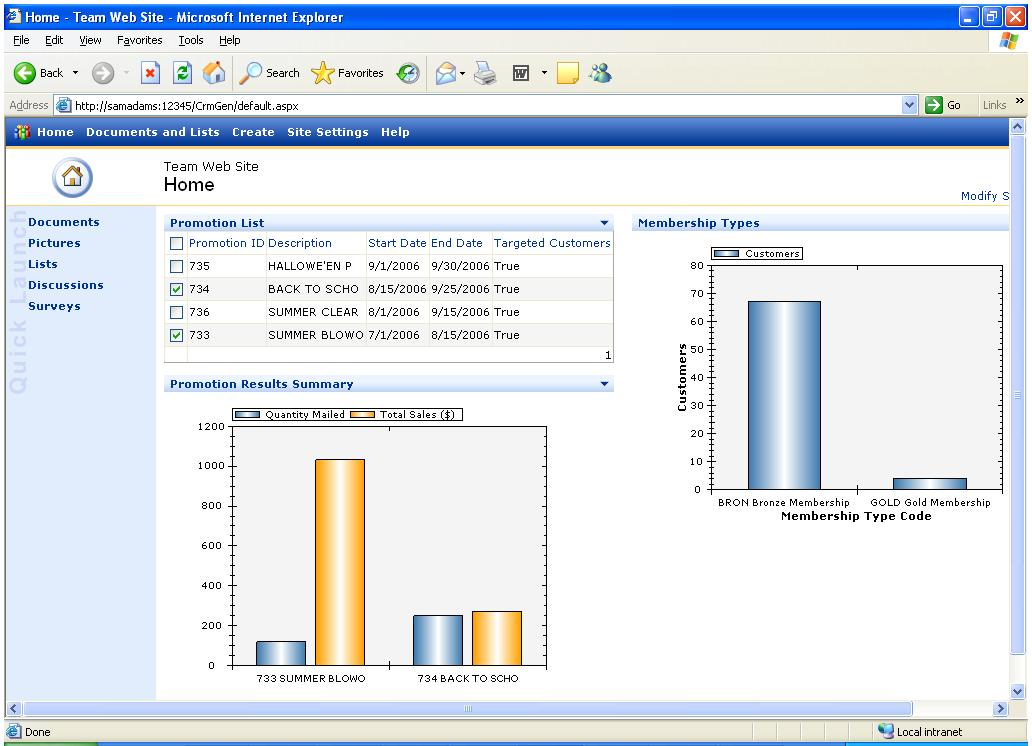Click the horizontal scrollbar thumb
This screenshot has height=746, width=1032.
468,709
